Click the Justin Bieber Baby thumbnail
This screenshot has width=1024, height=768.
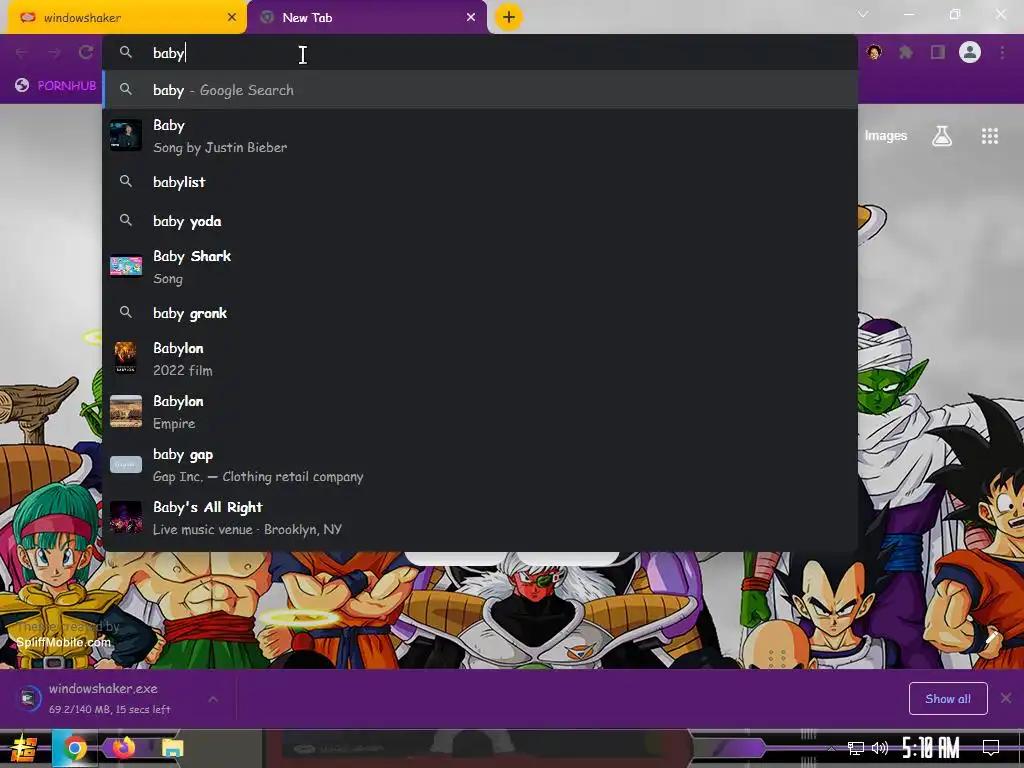pos(125,136)
